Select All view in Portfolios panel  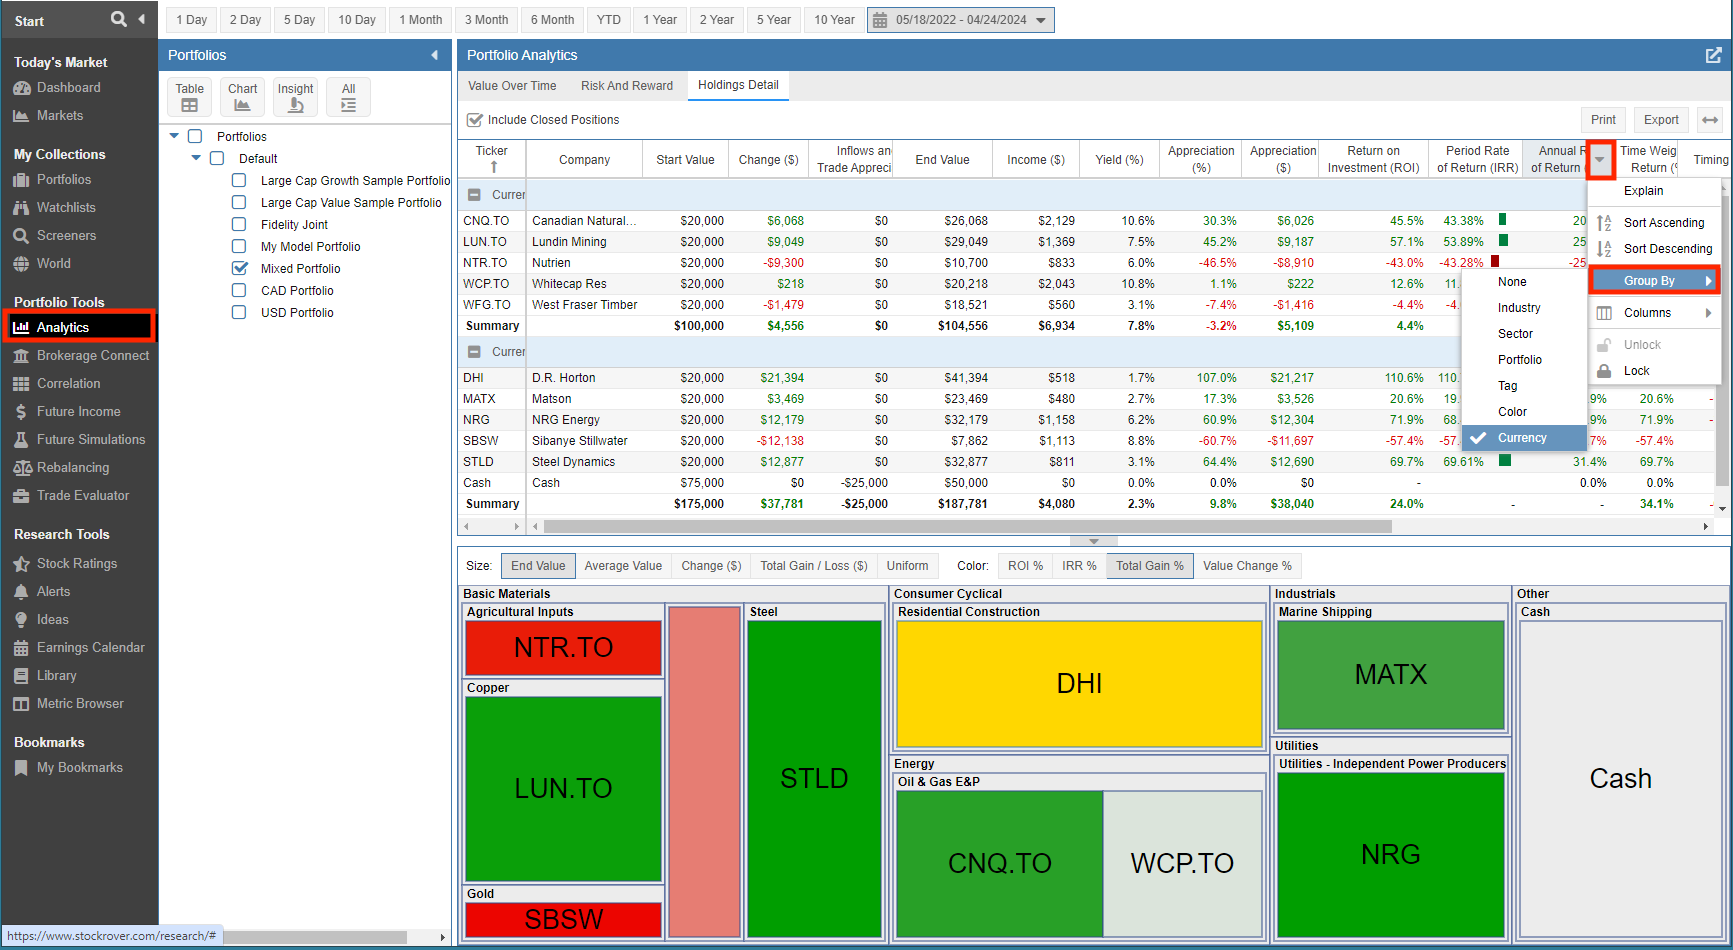pyautogui.click(x=348, y=97)
